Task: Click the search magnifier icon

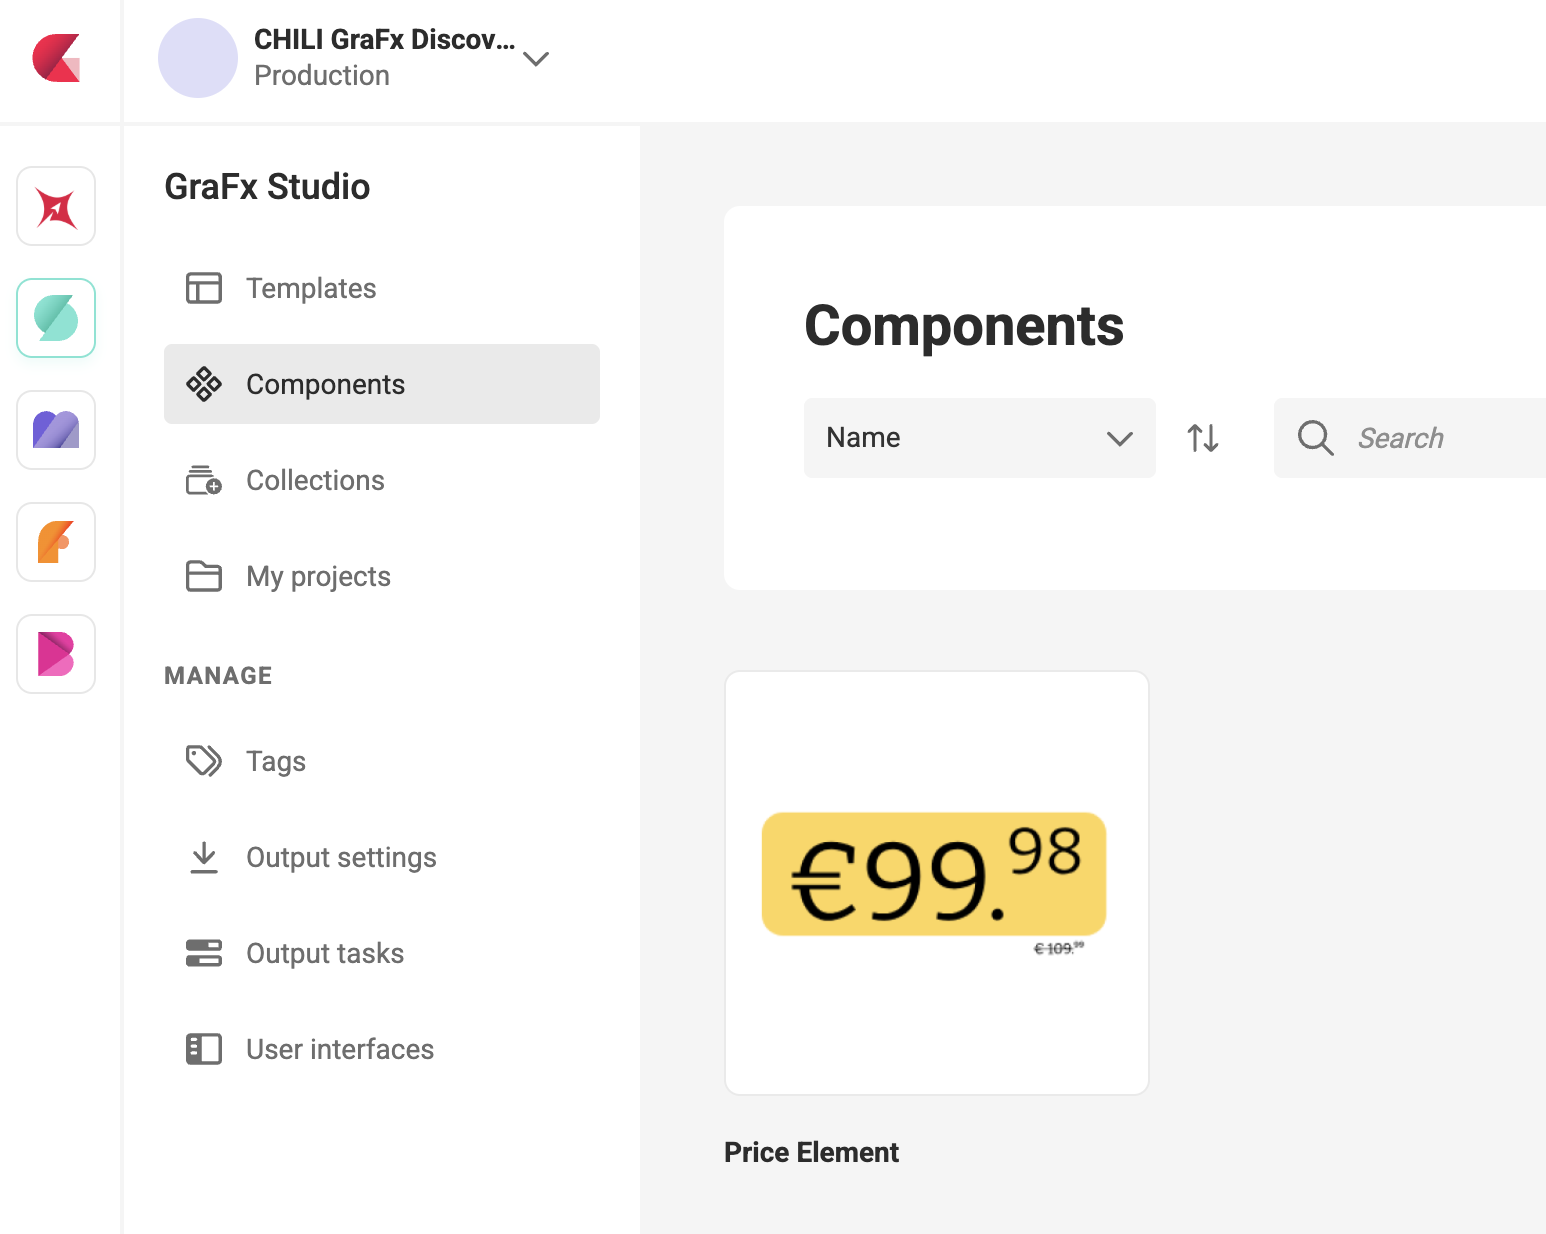Action: click(x=1315, y=438)
